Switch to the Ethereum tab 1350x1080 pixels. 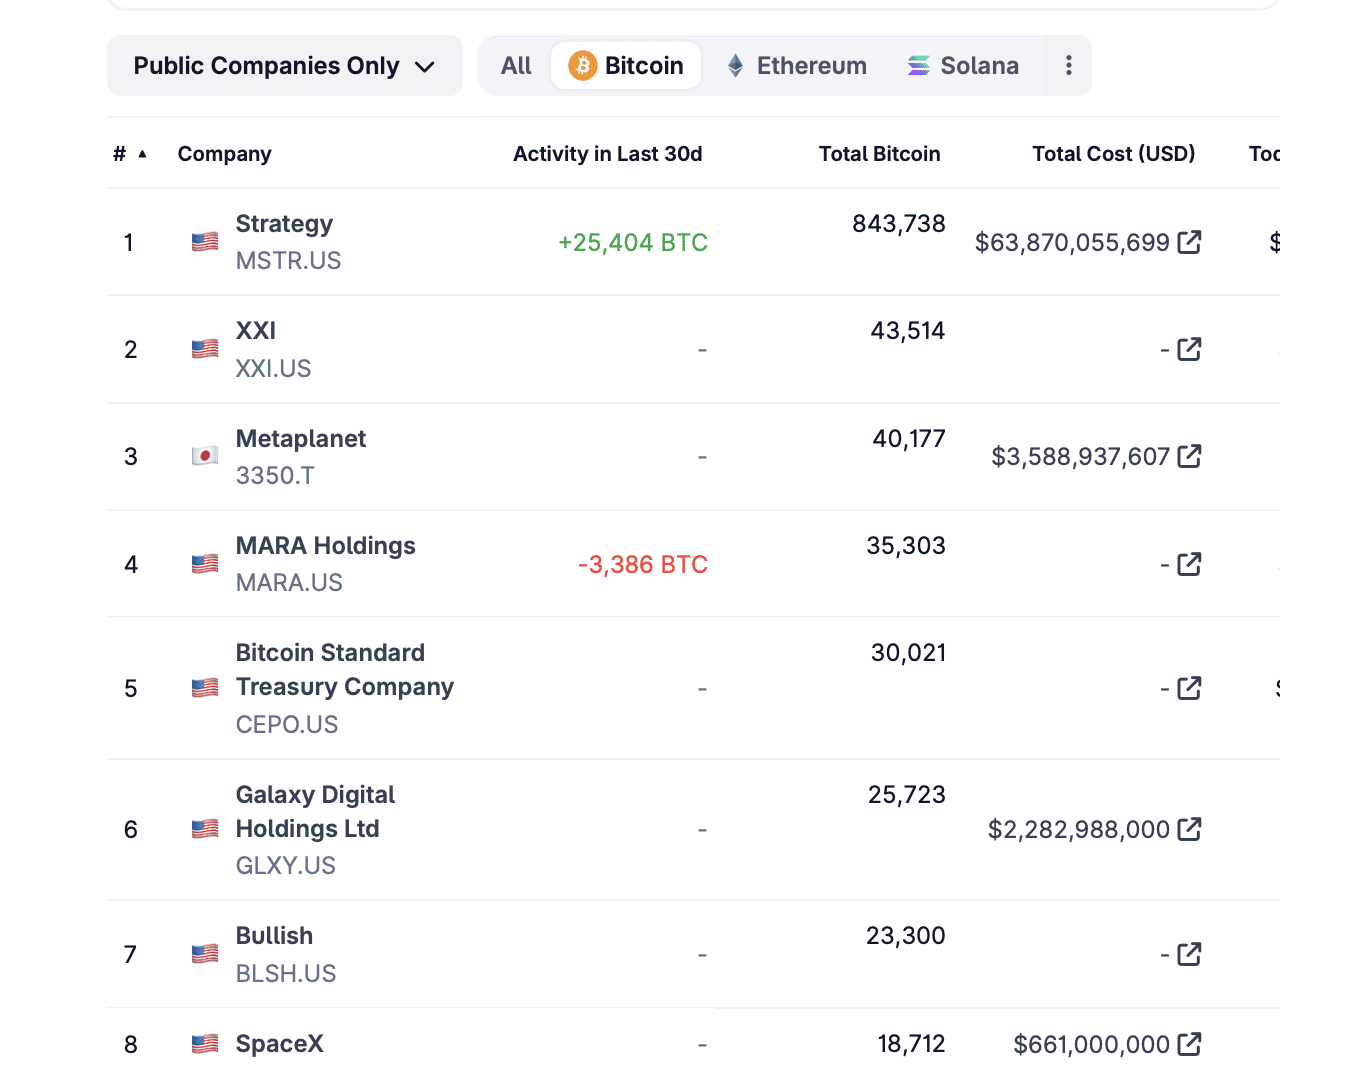click(797, 66)
